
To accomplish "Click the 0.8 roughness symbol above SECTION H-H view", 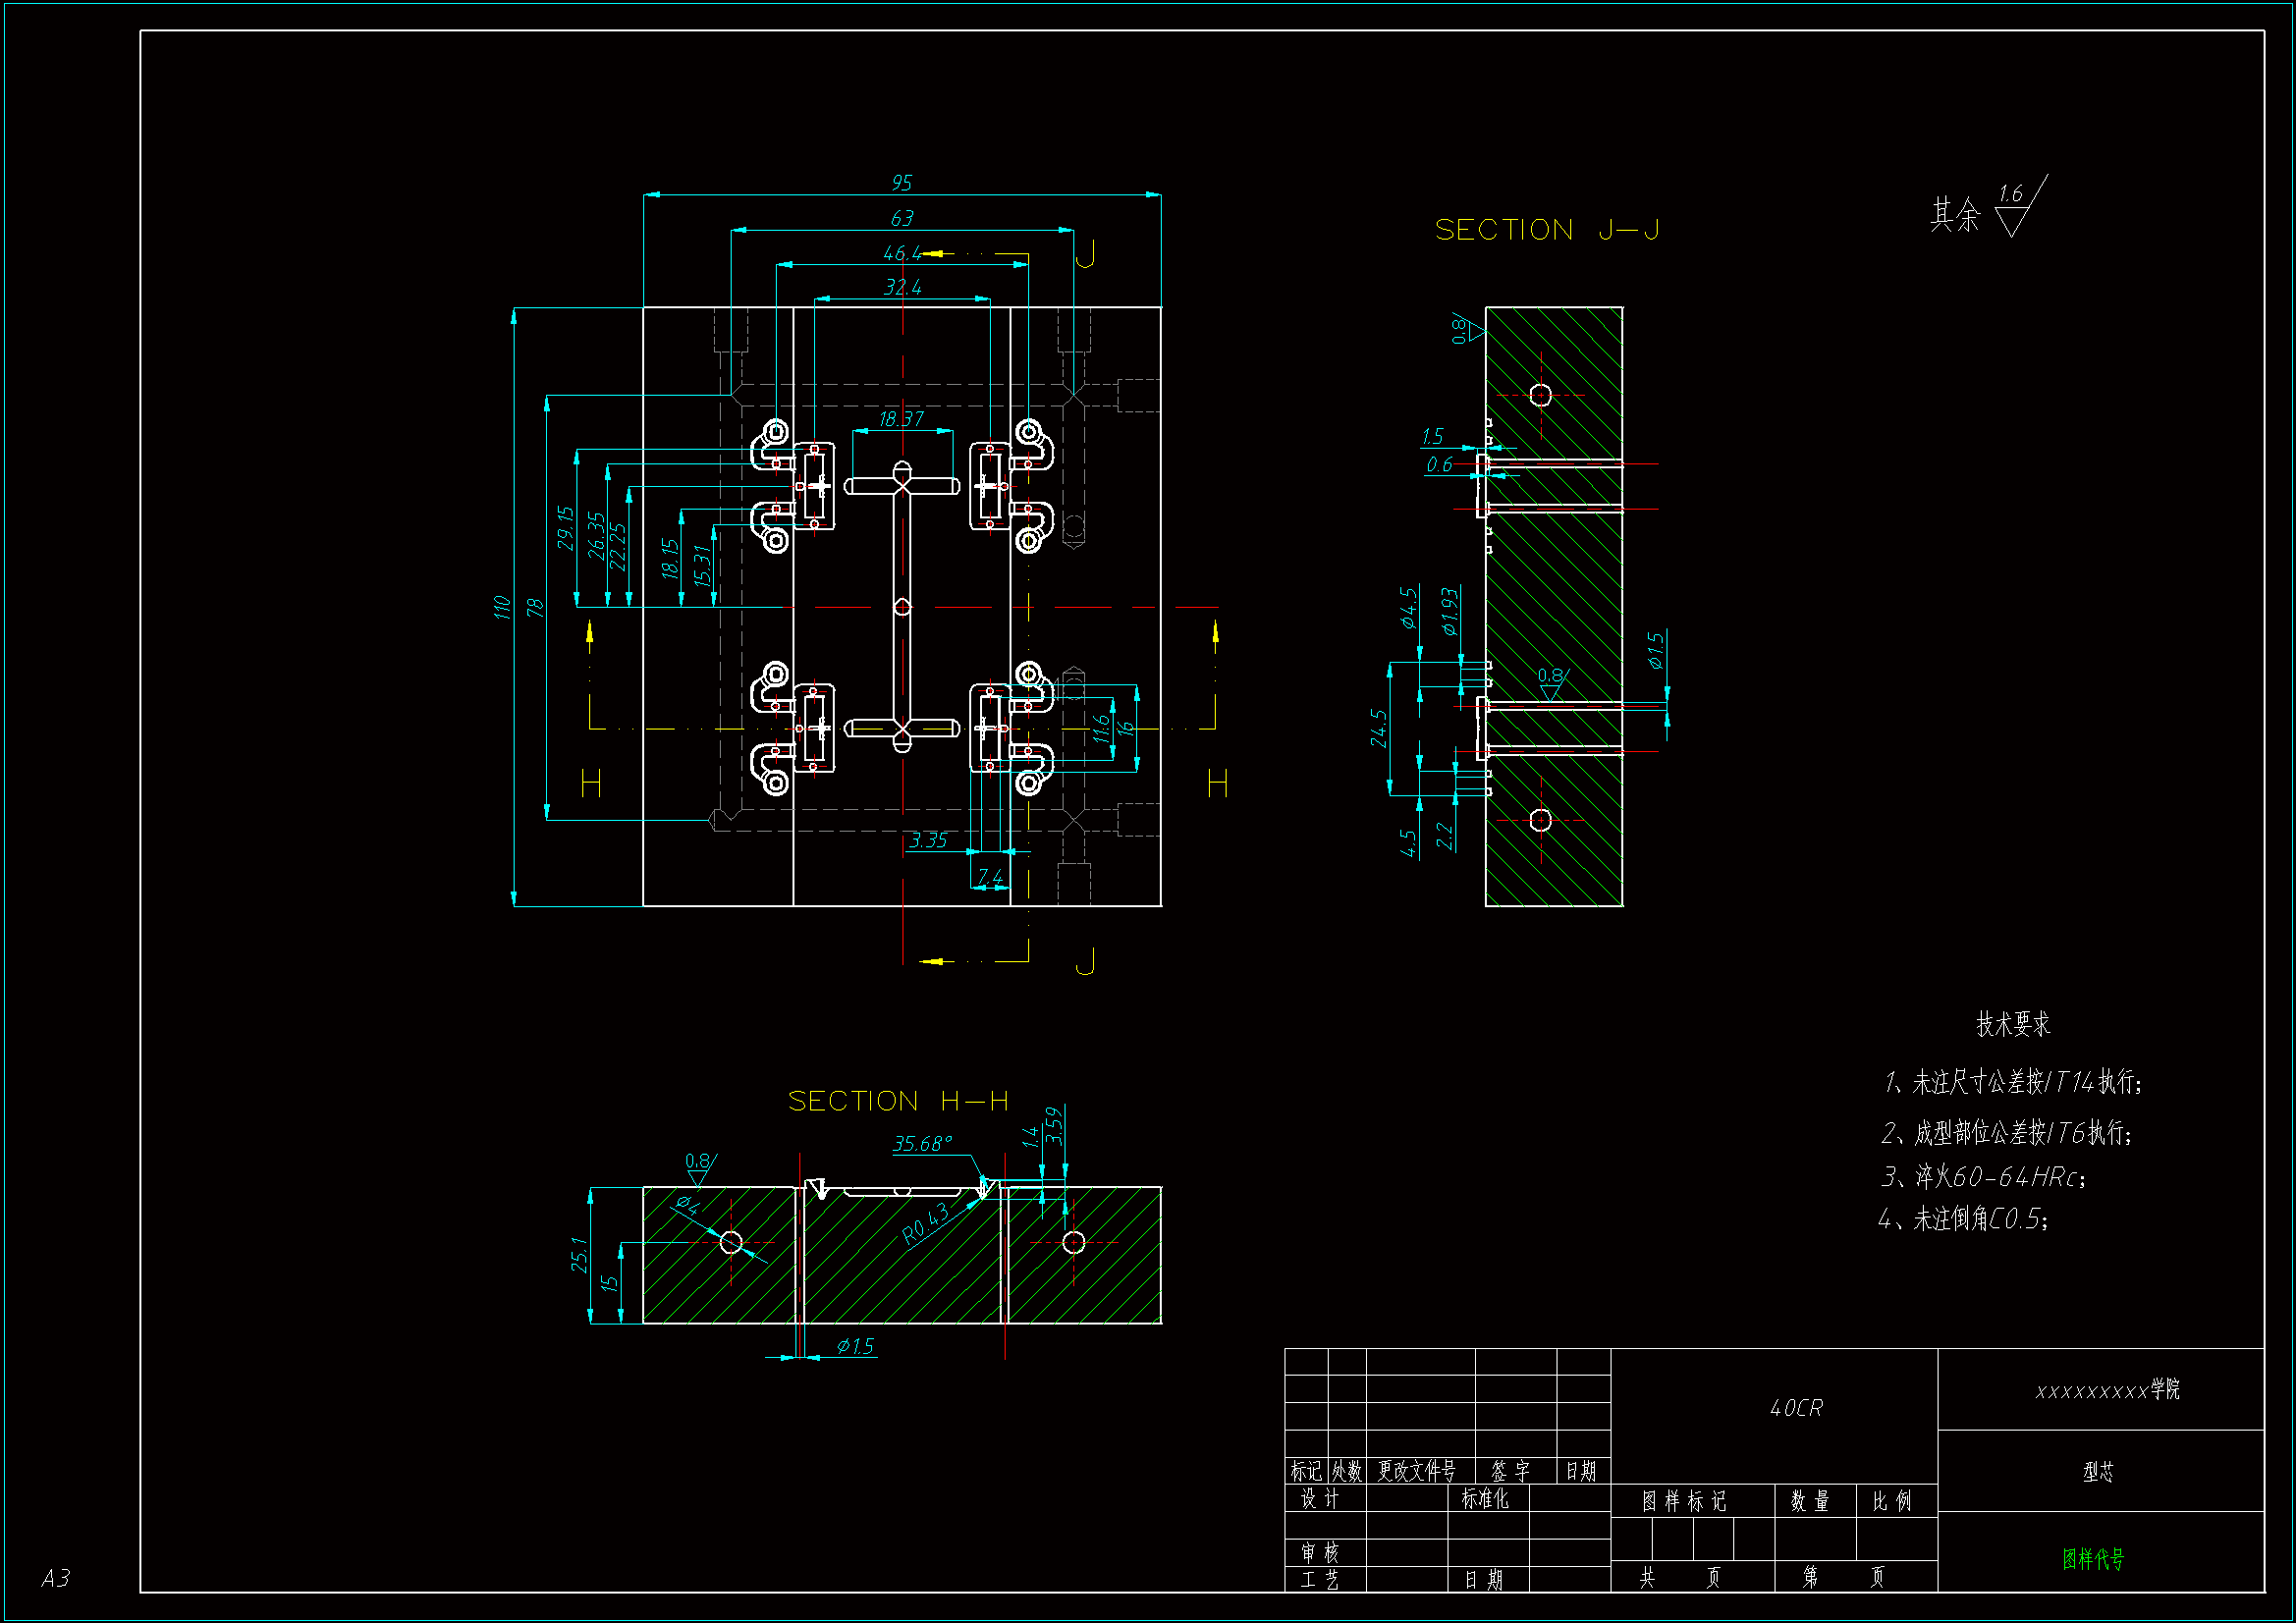I will tap(699, 1166).
